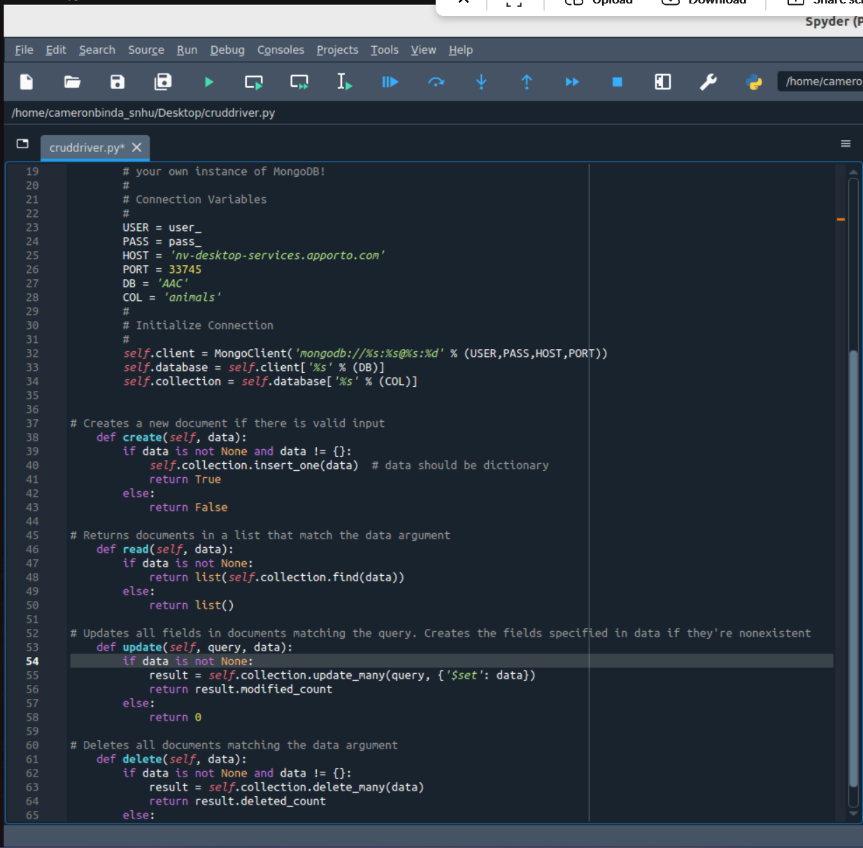Save the current file using disk icon
863x848 pixels.
point(117,82)
